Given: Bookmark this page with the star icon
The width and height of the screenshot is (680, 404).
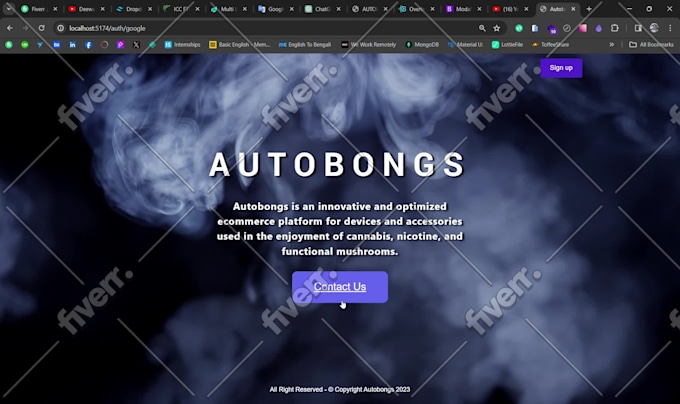Looking at the screenshot, I should [497, 28].
